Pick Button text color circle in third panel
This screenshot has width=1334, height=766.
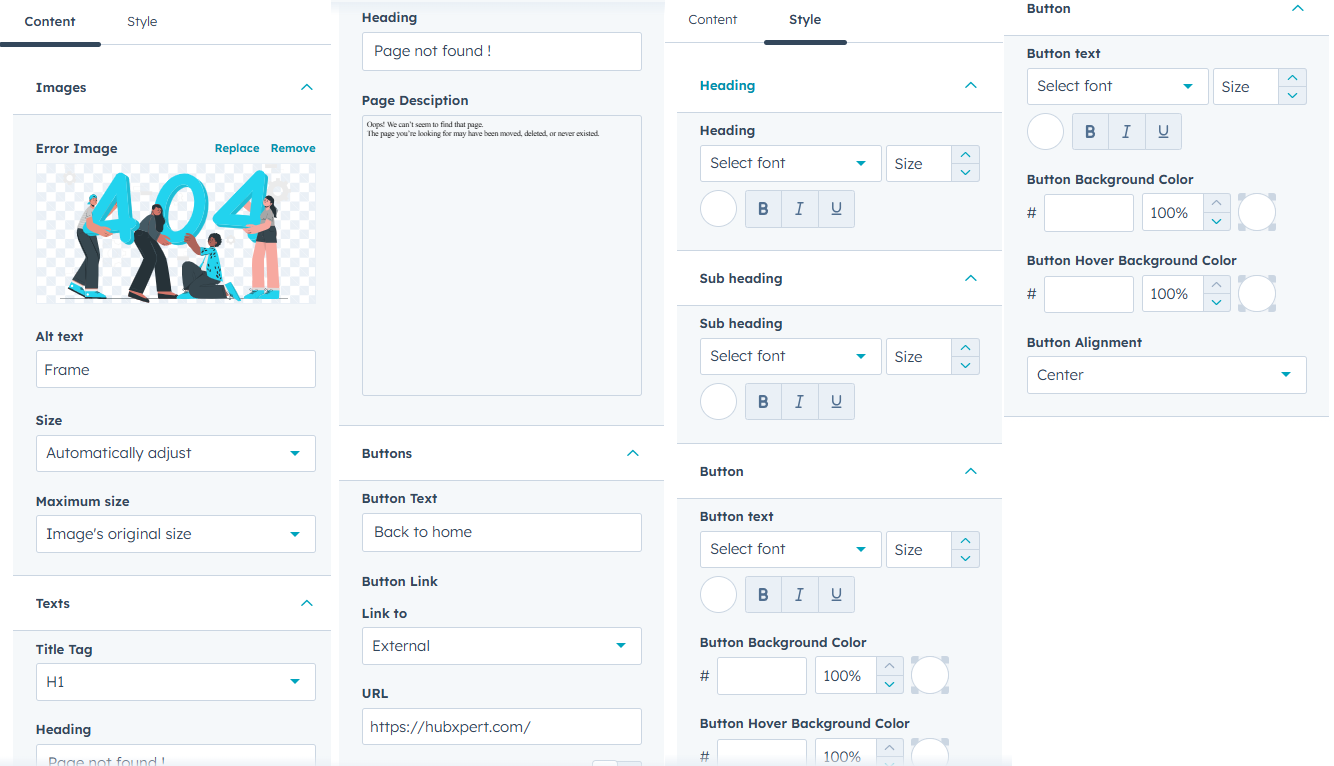719,595
